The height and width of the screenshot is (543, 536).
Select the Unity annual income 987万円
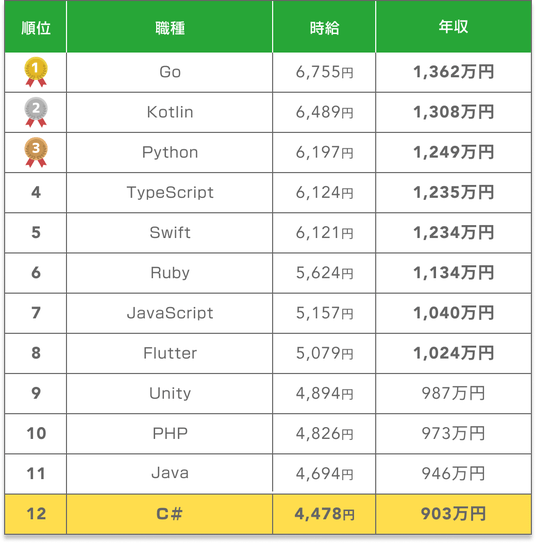coord(453,393)
